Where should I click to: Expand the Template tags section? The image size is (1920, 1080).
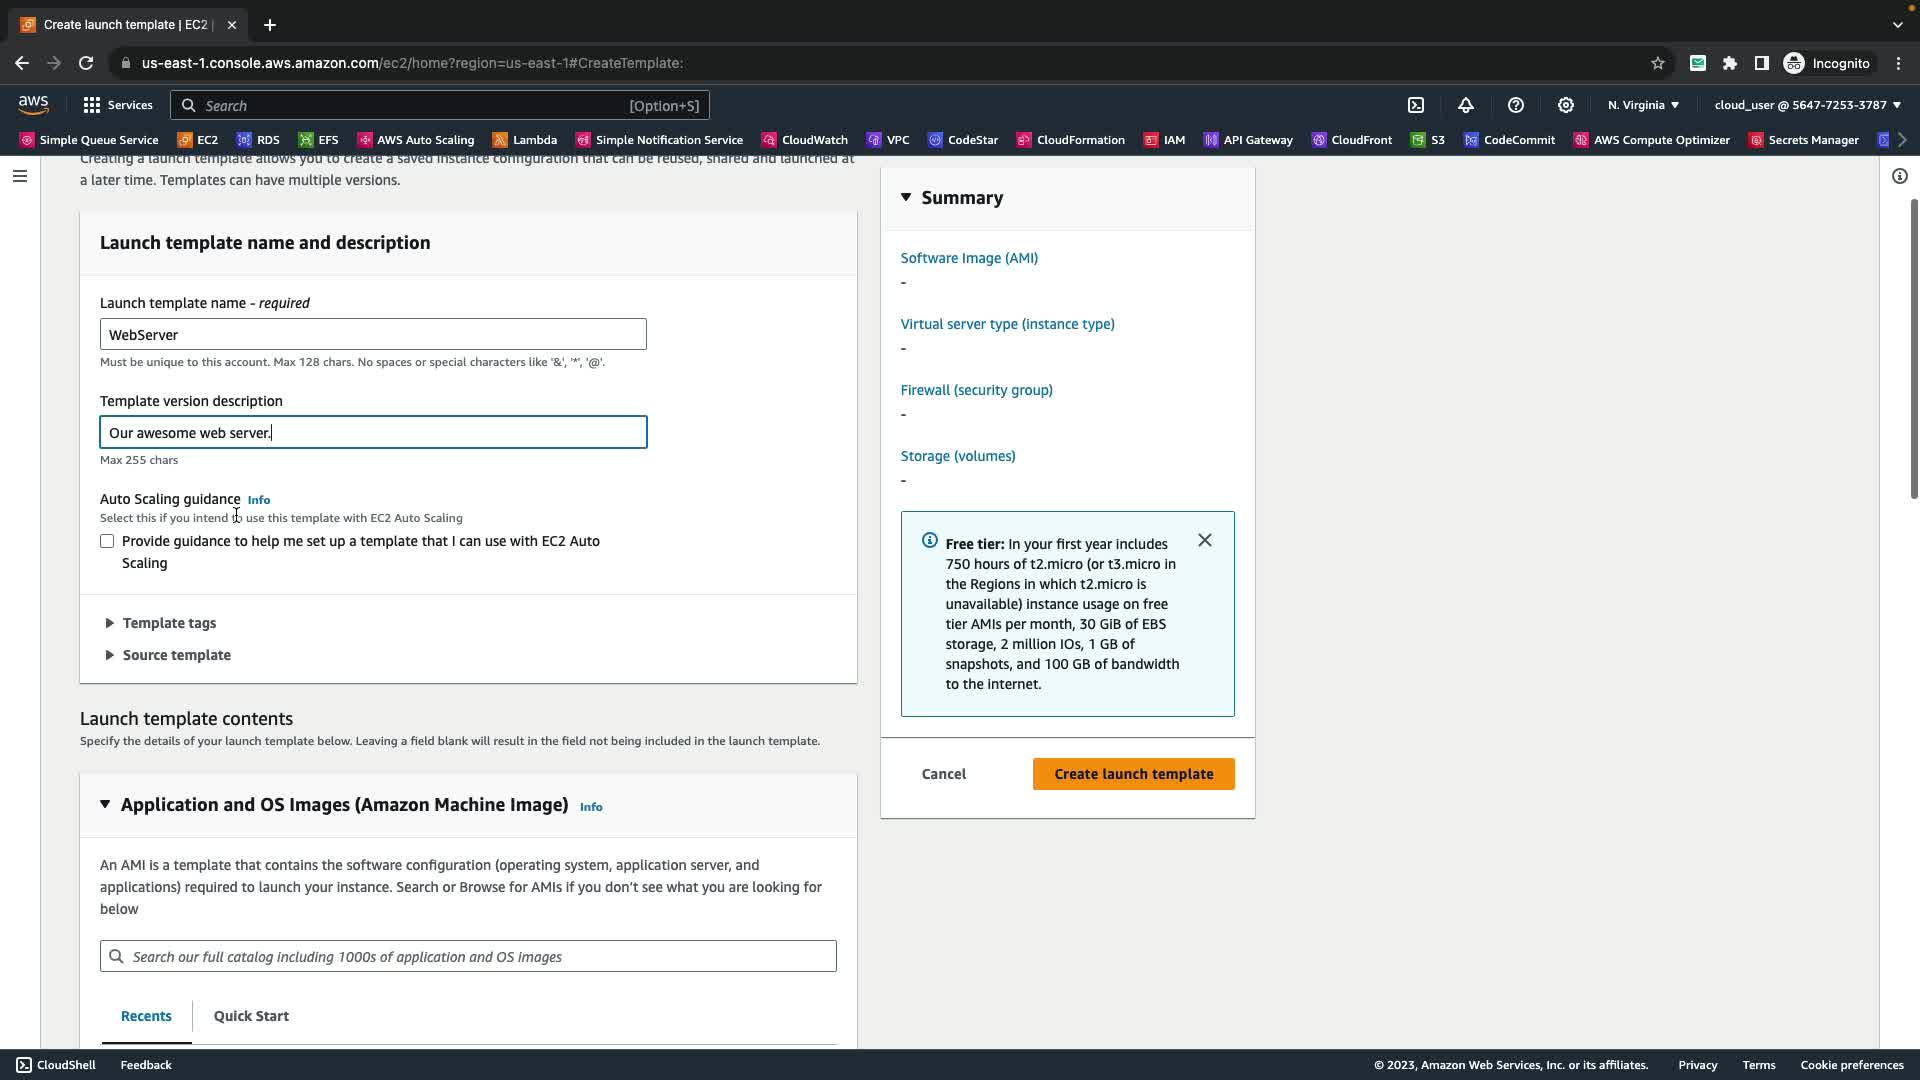[x=168, y=623]
